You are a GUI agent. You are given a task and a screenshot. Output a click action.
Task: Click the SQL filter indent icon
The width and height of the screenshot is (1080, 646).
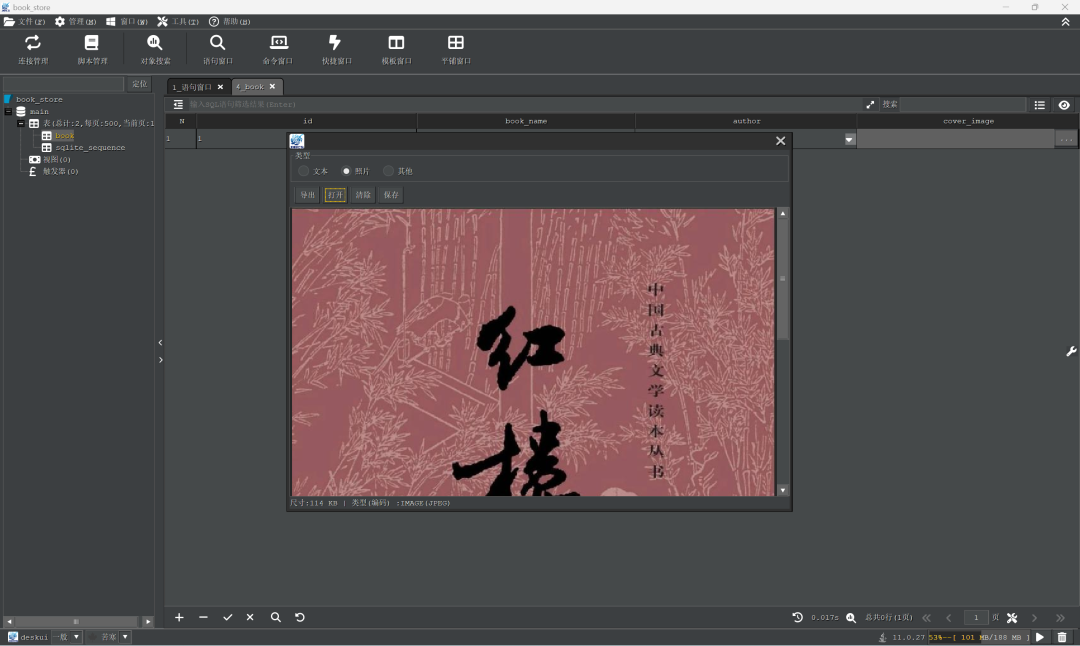coord(178,104)
